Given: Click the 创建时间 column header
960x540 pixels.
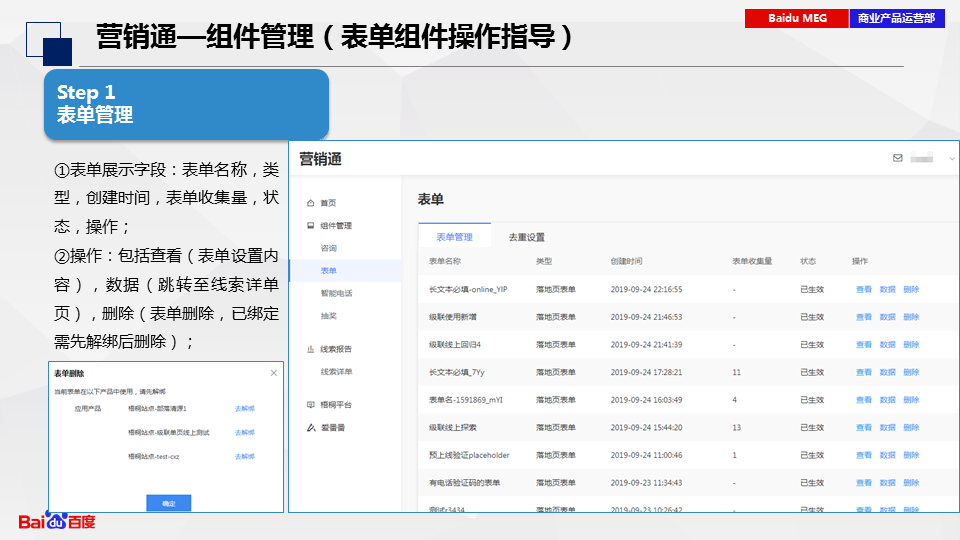Looking at the screenshot, I should 626,261.
